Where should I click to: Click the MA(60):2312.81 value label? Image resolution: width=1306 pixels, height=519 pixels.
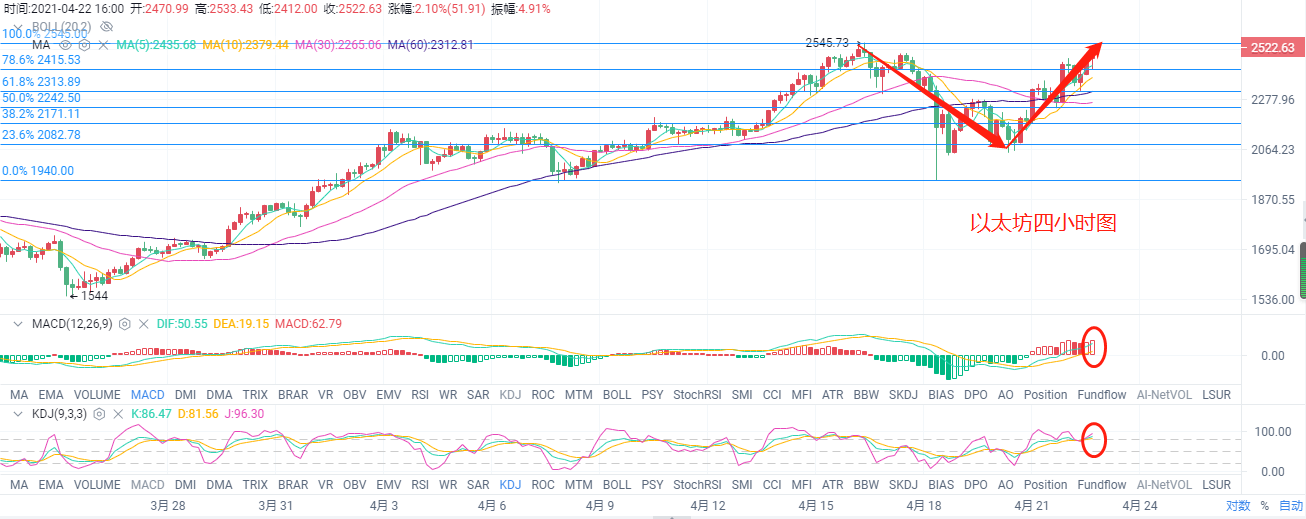click(x=430, y=45)
